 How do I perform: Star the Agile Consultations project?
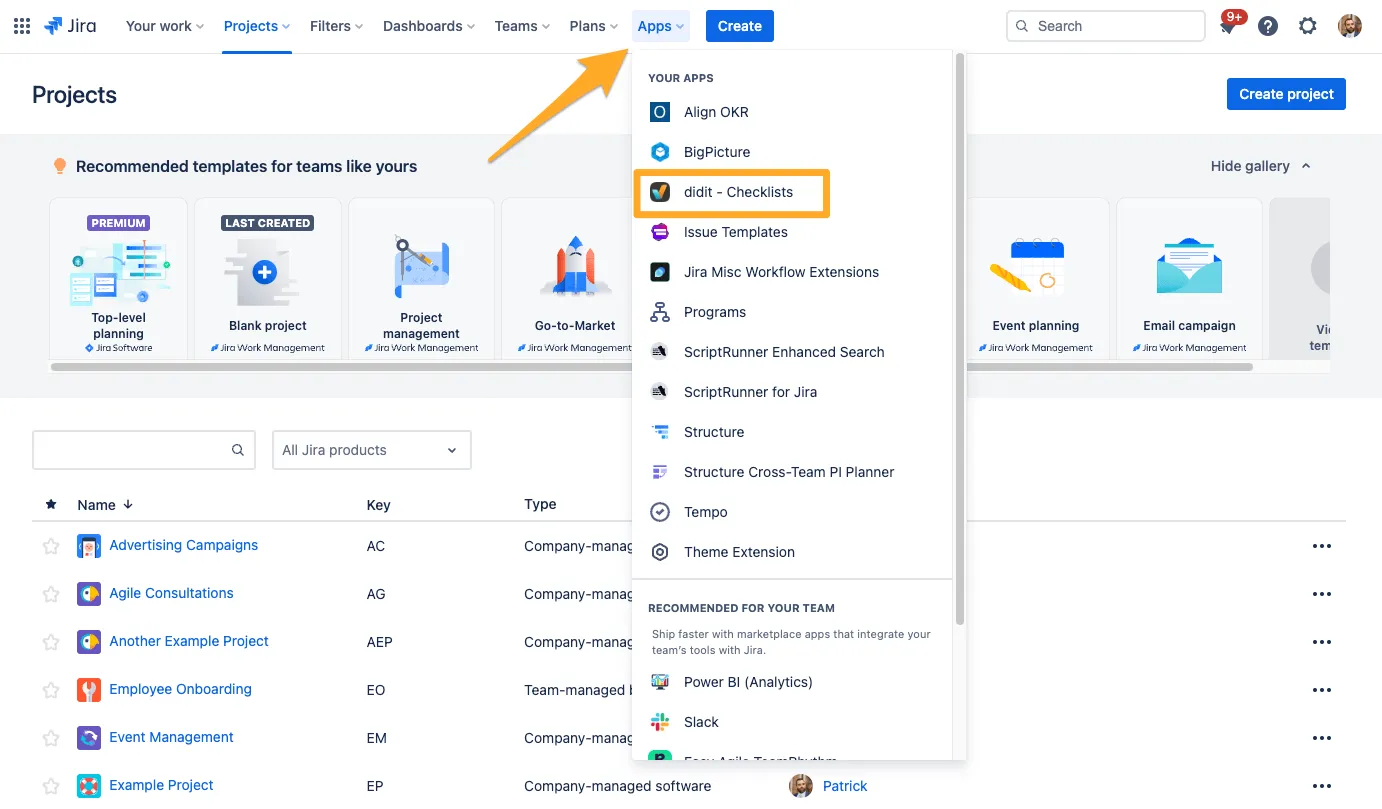point(51,594)
